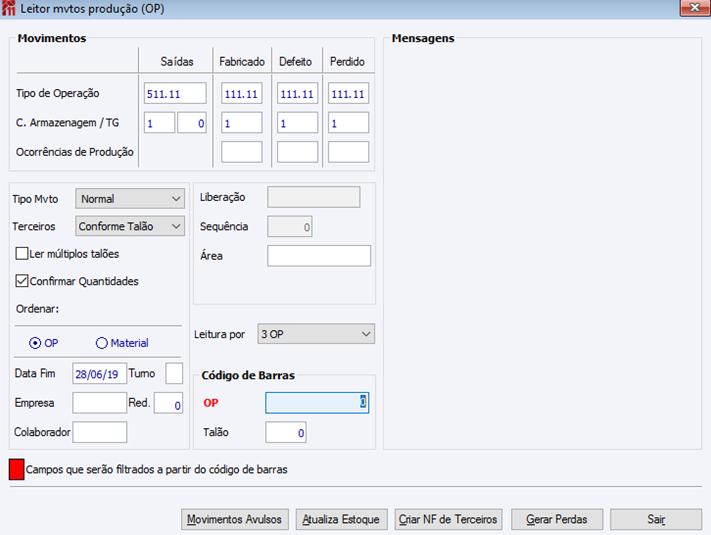This screenshot has width=711, height=535.
Task: Open the Tipo Mvto dropdown
Action: click(x=130, y=199)
